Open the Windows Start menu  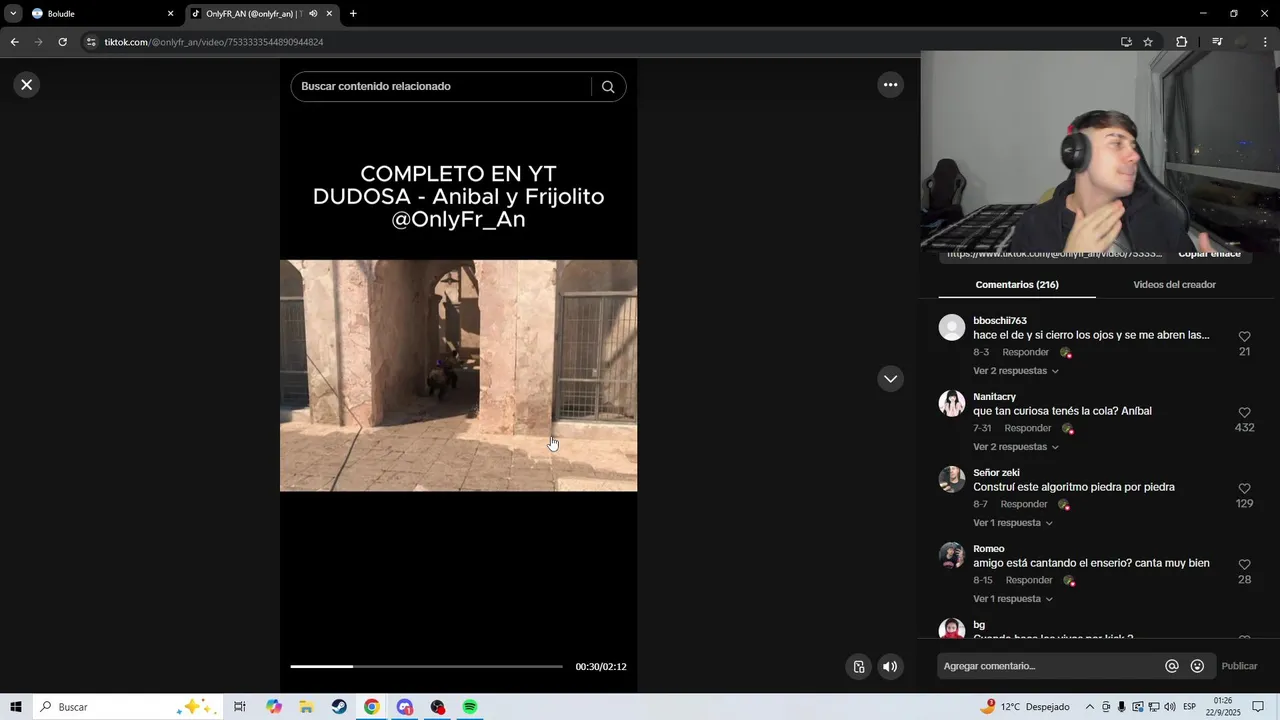(16, 707)
